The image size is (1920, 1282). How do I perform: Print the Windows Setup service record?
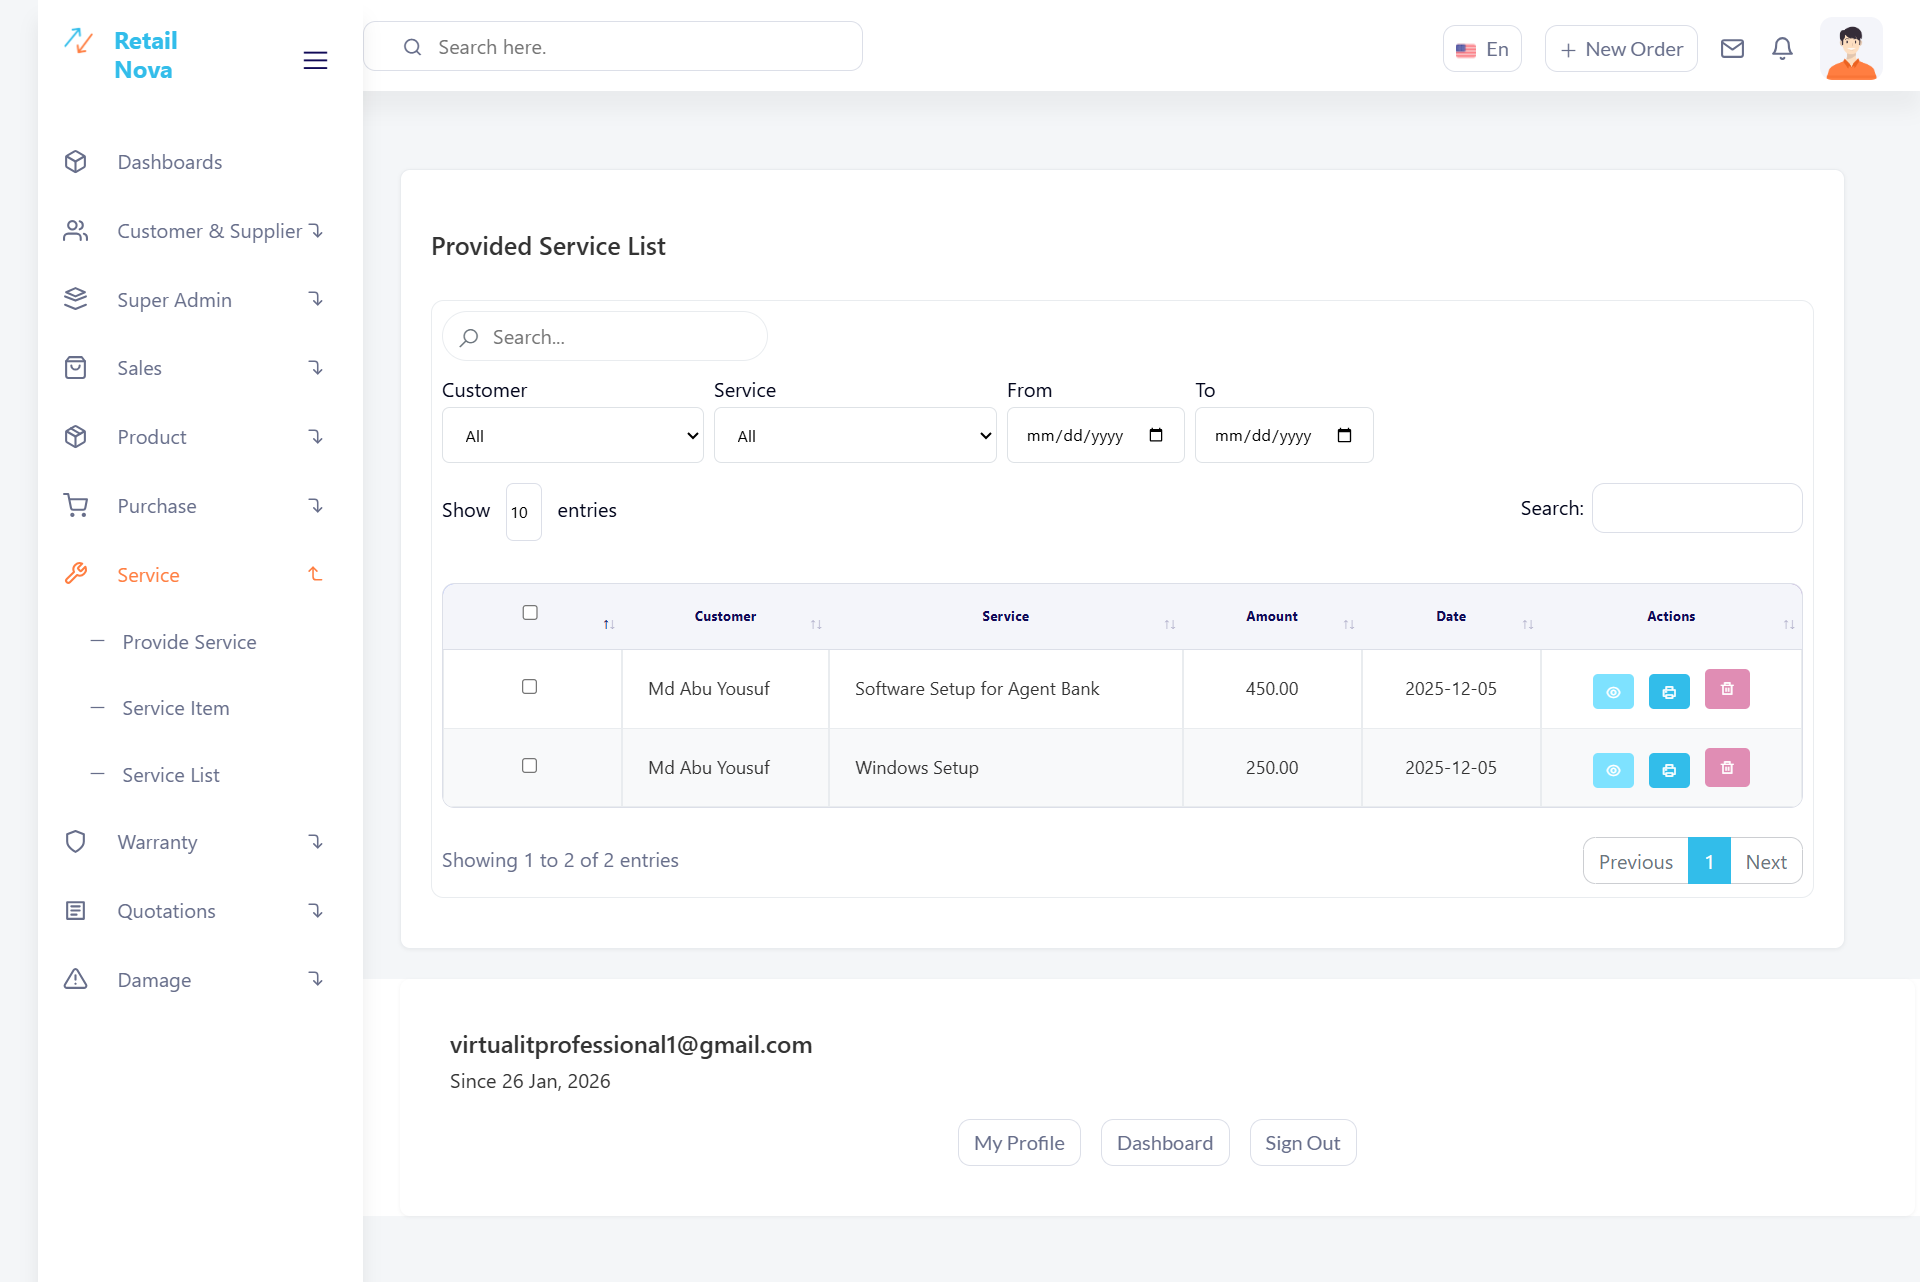pyautogui.click(x=1668, y=770)
